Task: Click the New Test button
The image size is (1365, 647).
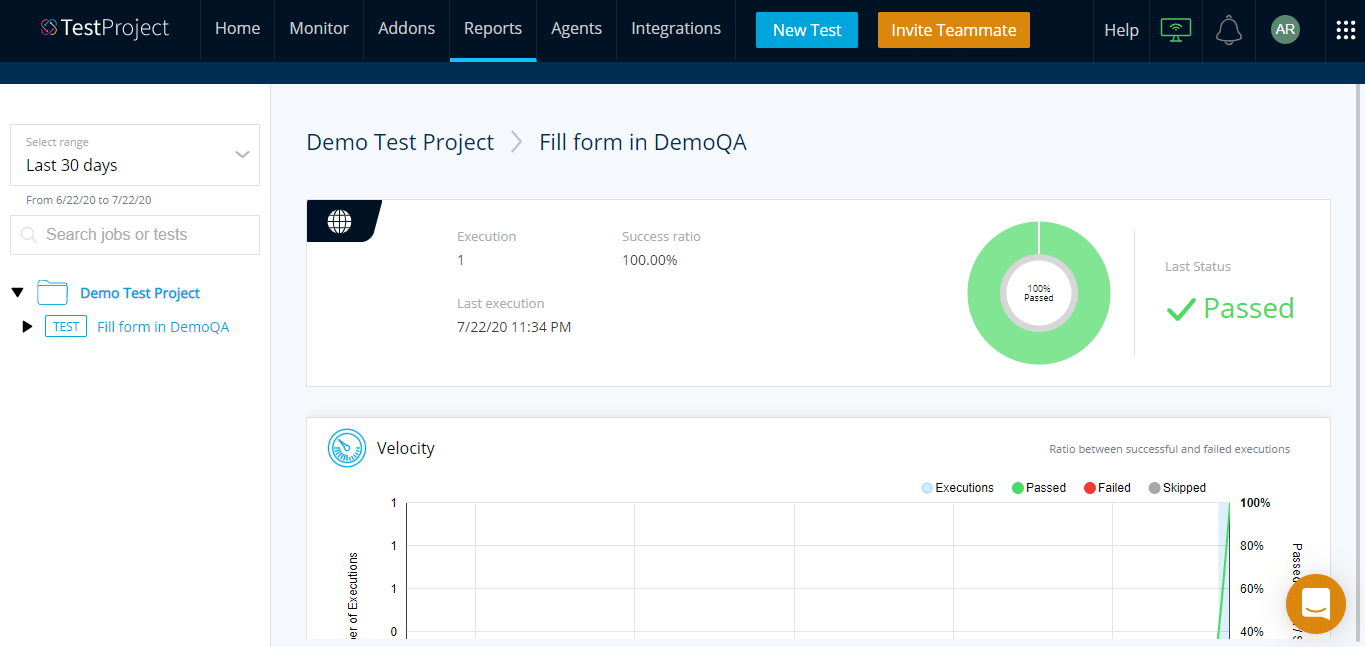Action: pos(807,30)
